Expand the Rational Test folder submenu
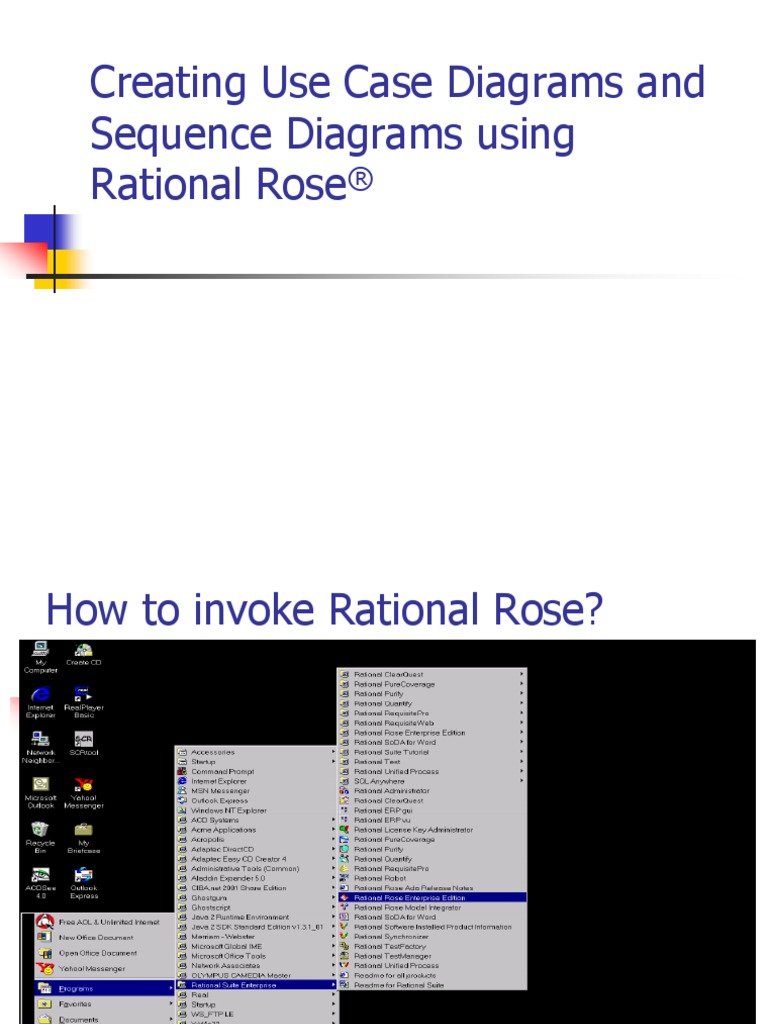768x1024 pixels. point(432,761)
